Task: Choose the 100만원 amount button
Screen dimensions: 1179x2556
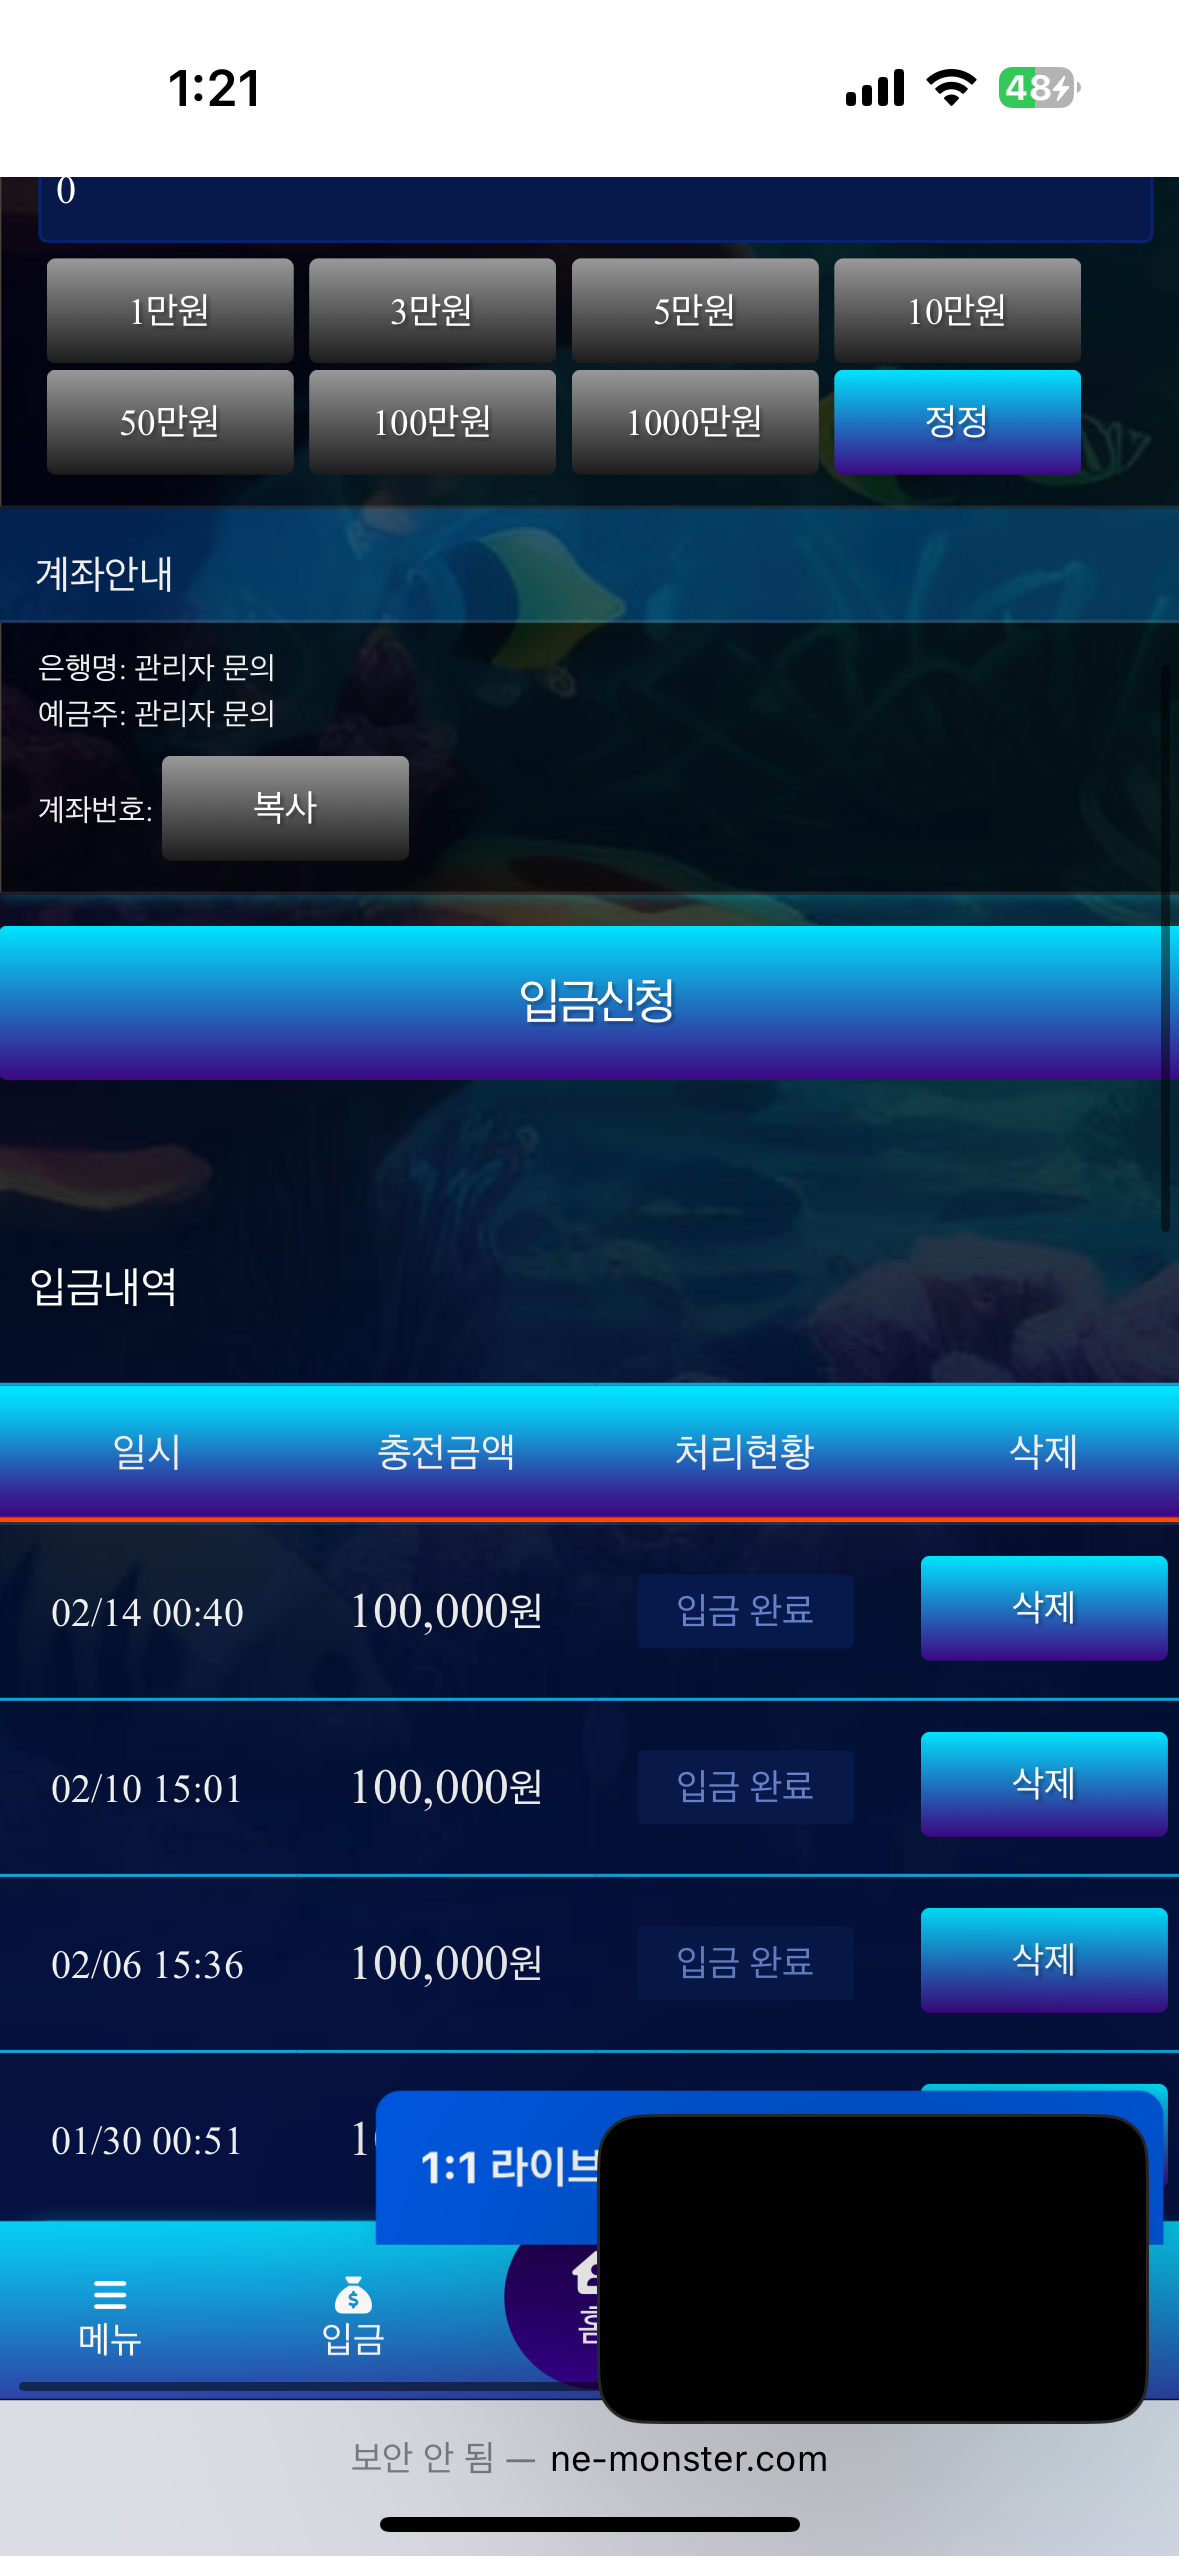Action: pos(432,422)
